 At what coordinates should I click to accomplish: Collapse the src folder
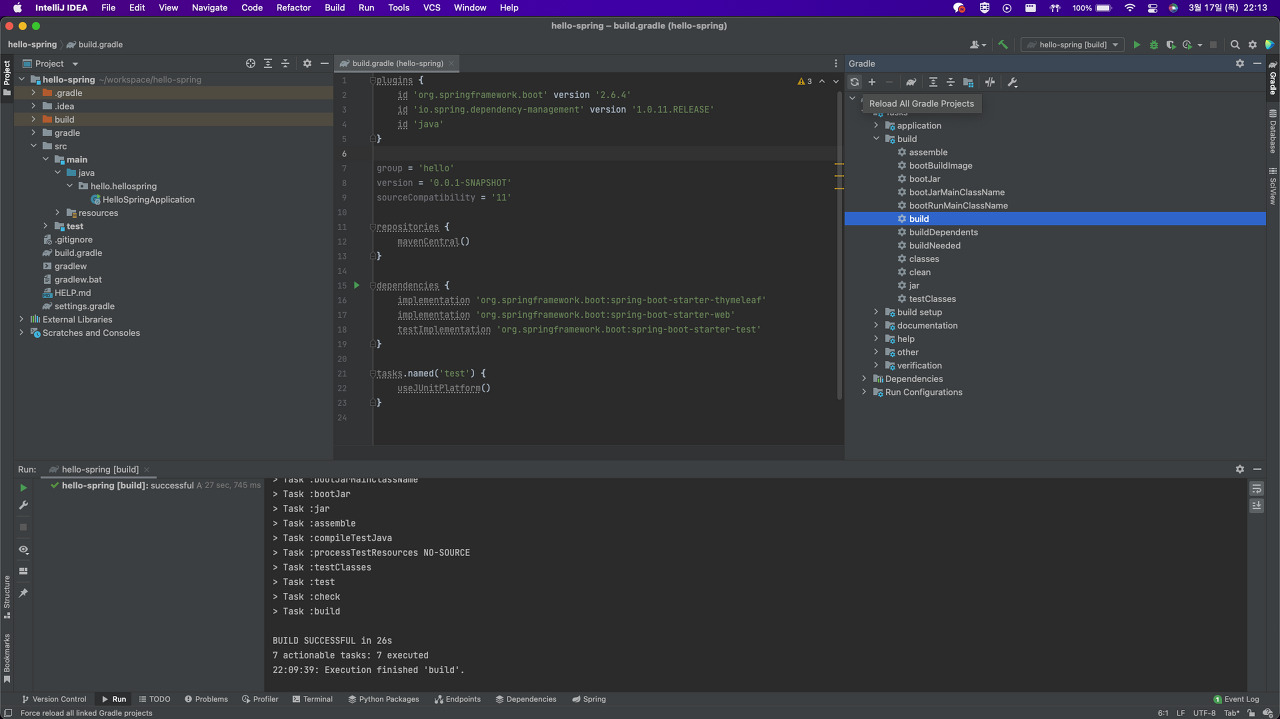click(33, 146)
